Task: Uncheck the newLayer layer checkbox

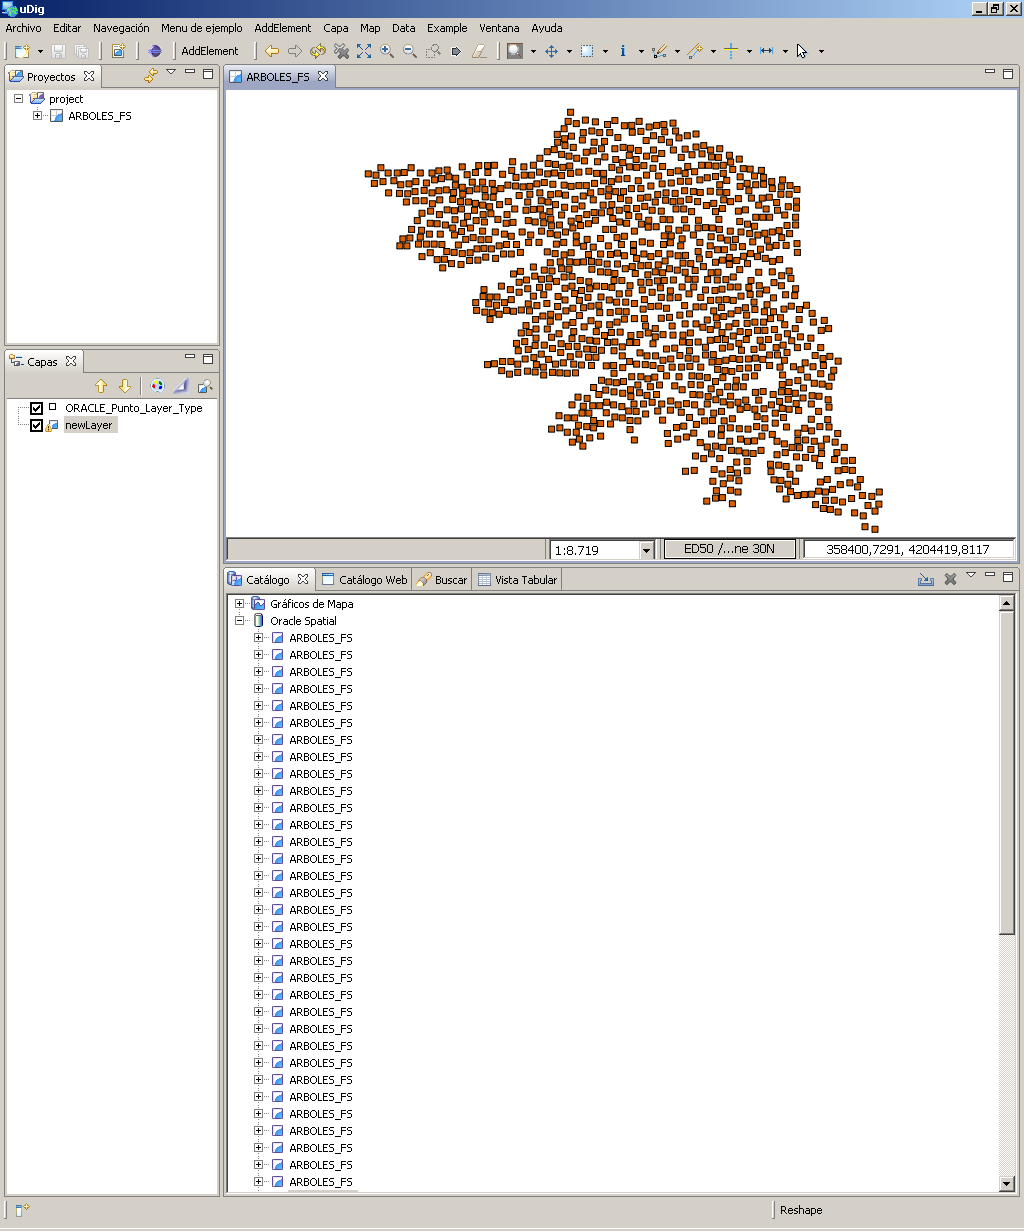Action: pos(37,425)
